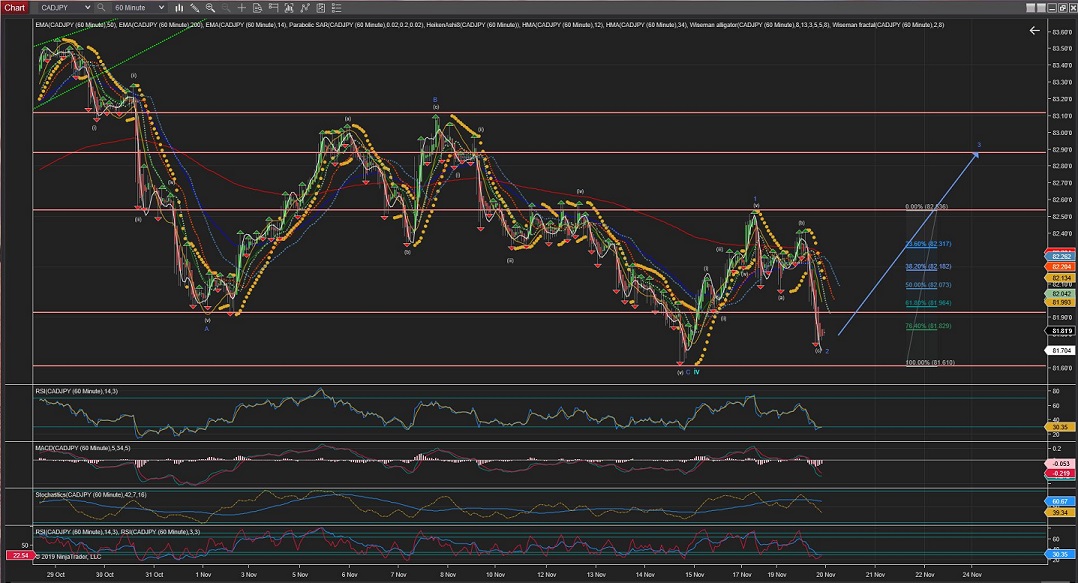Open the 60 Minute interval dropdown
1078x583 pixels.
click(x=139, y=8)
